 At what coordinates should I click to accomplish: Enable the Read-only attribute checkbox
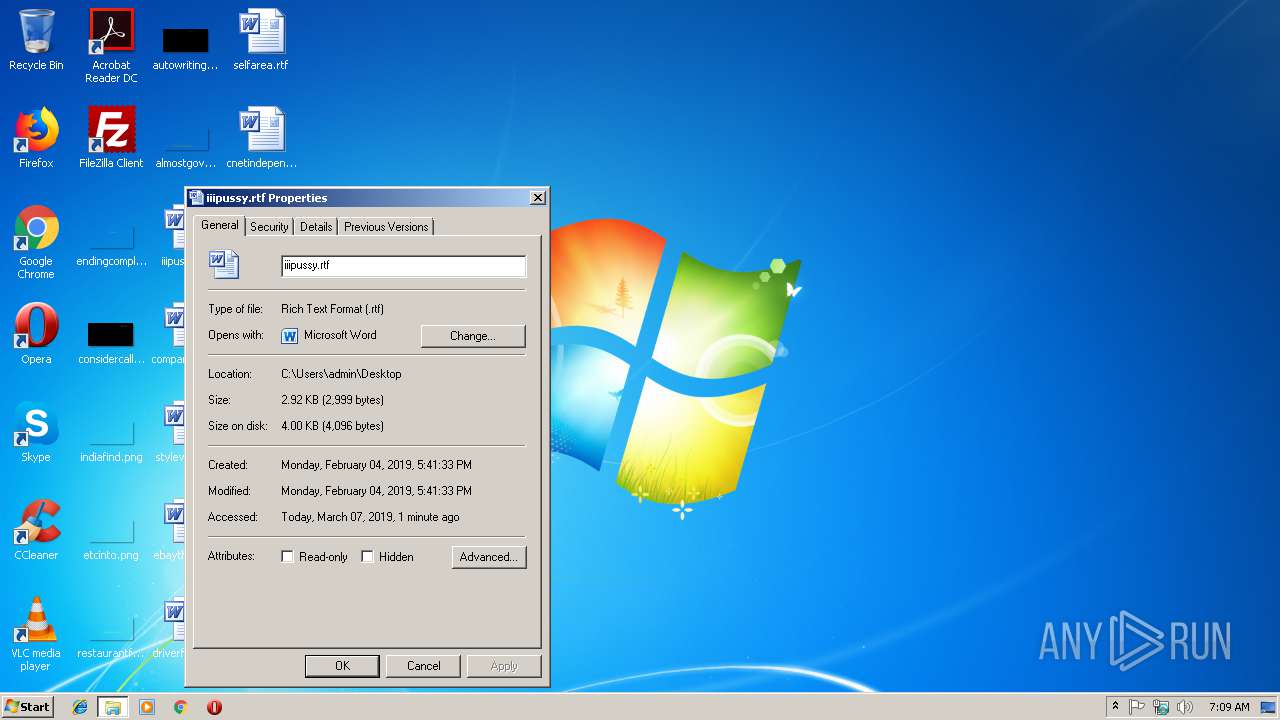[288, 557]
